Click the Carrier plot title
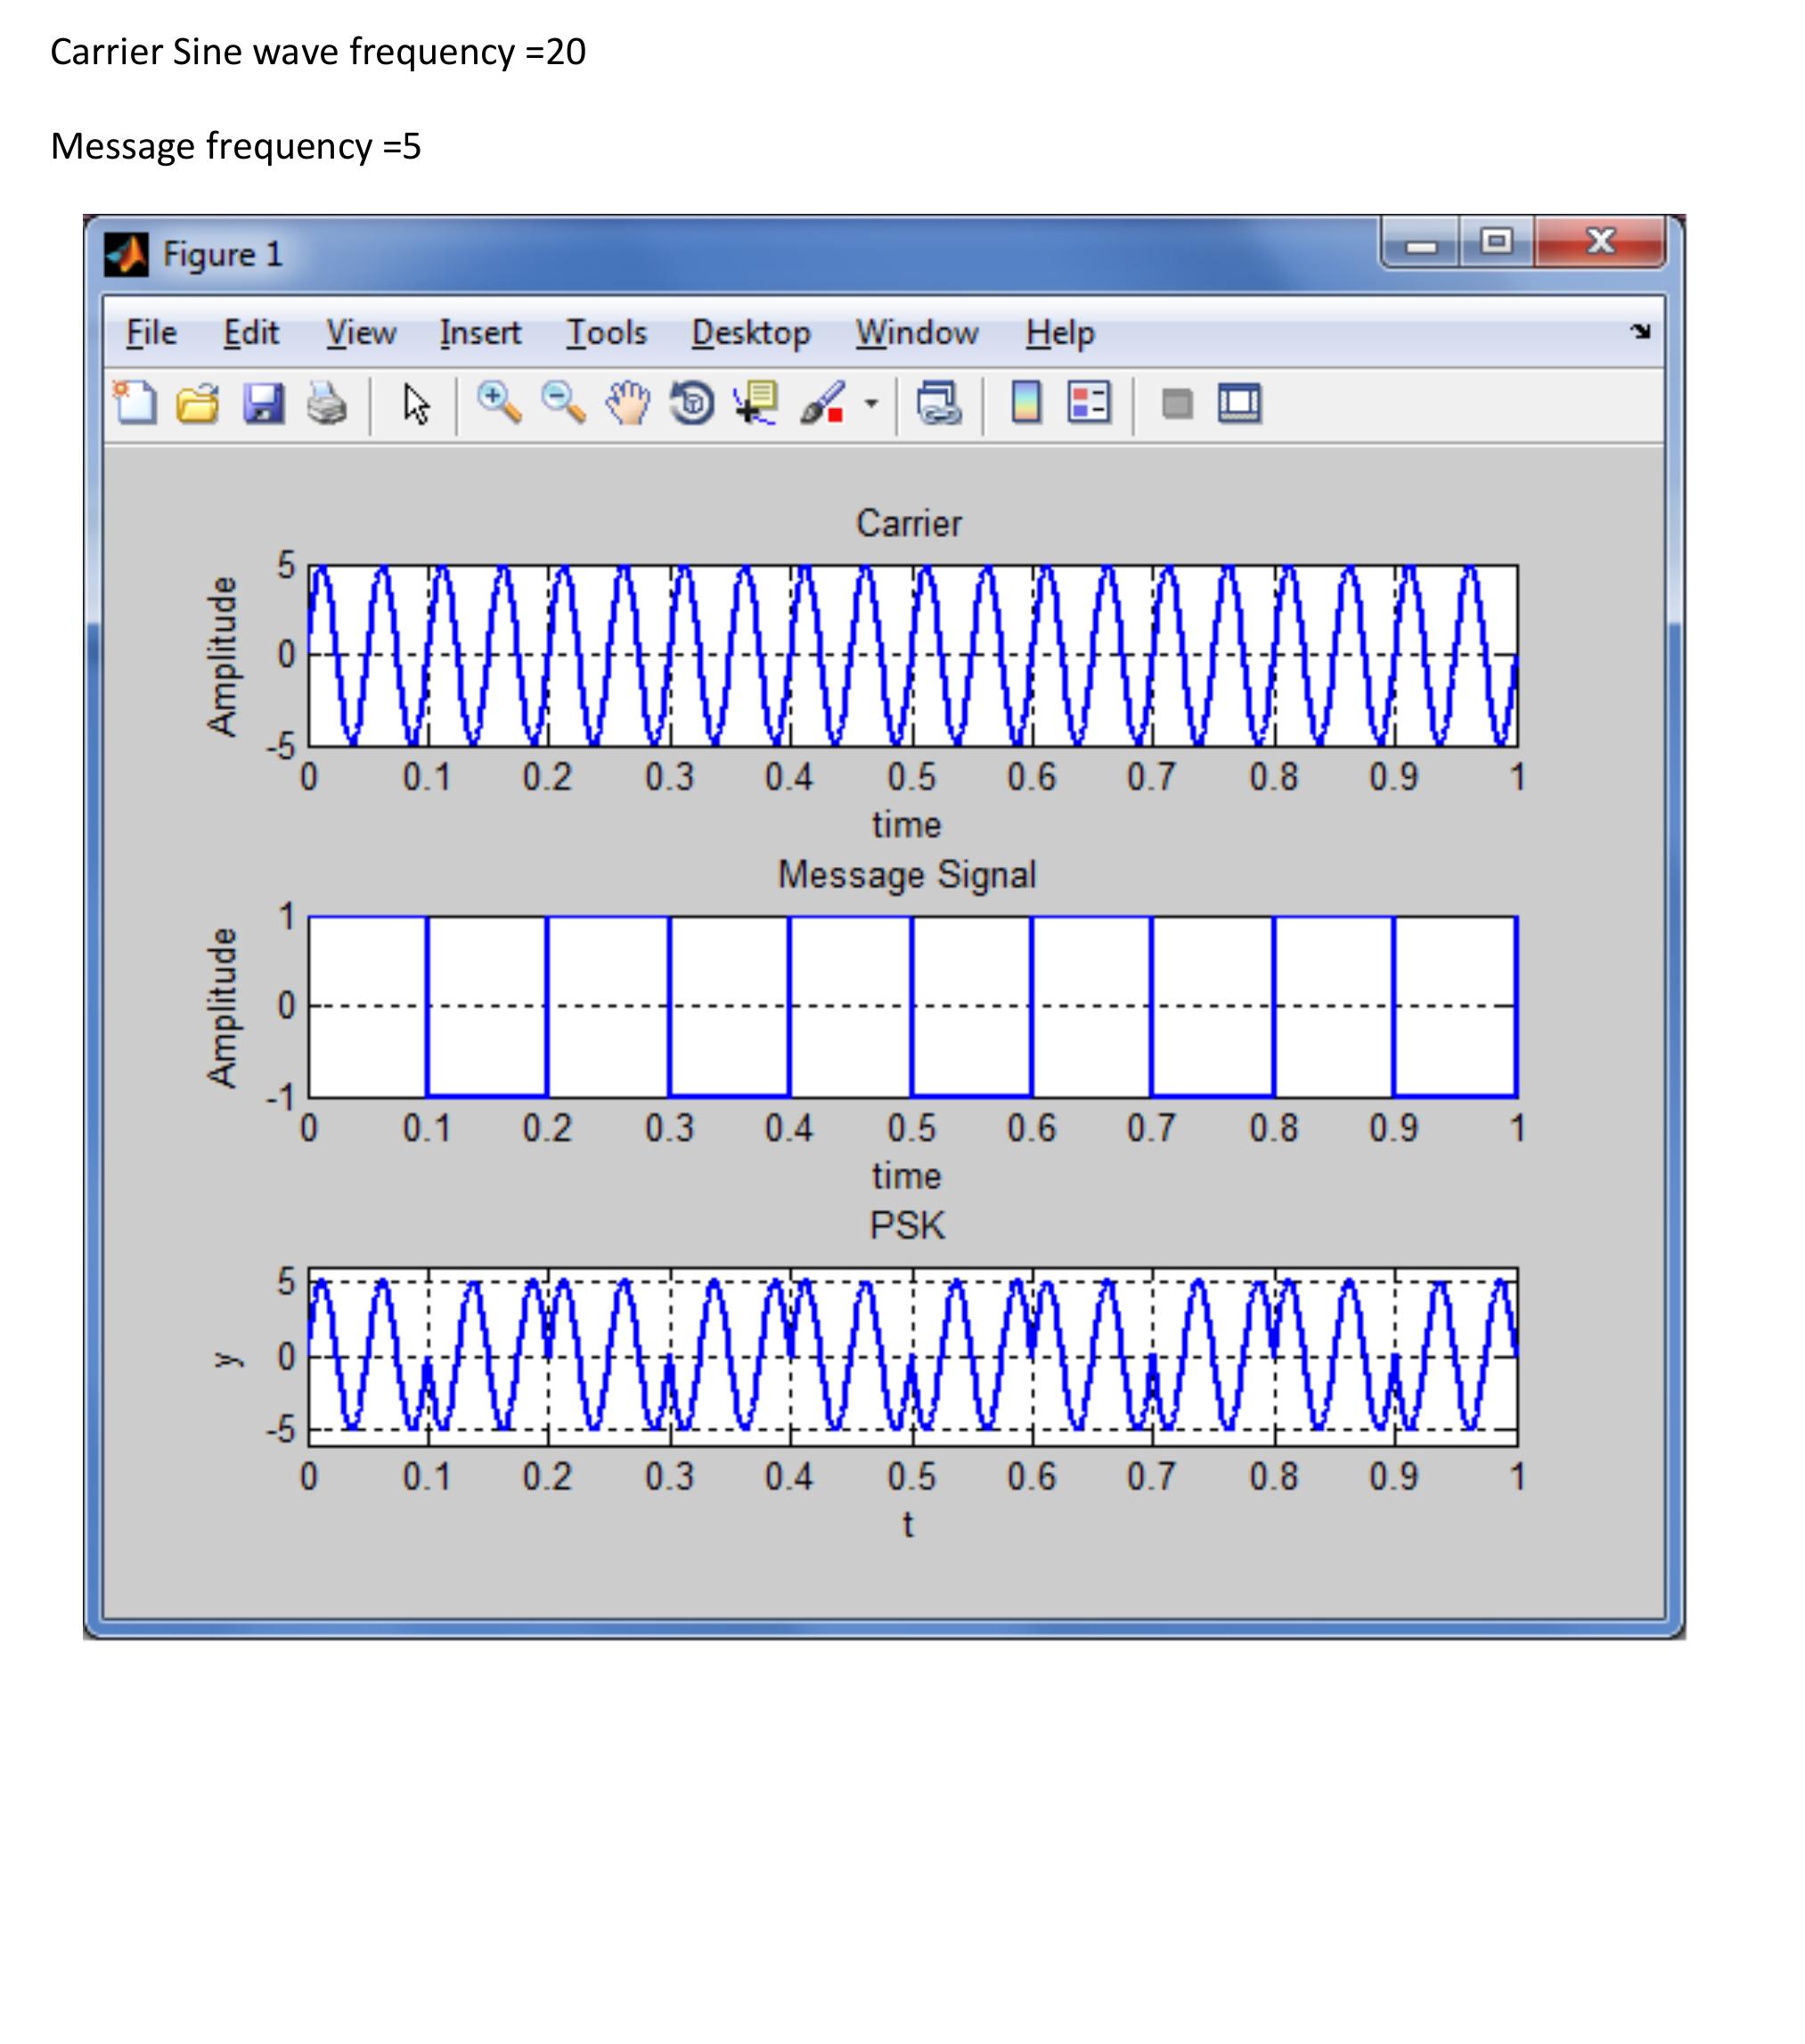 pyautogui.click(x=908, y=523)
